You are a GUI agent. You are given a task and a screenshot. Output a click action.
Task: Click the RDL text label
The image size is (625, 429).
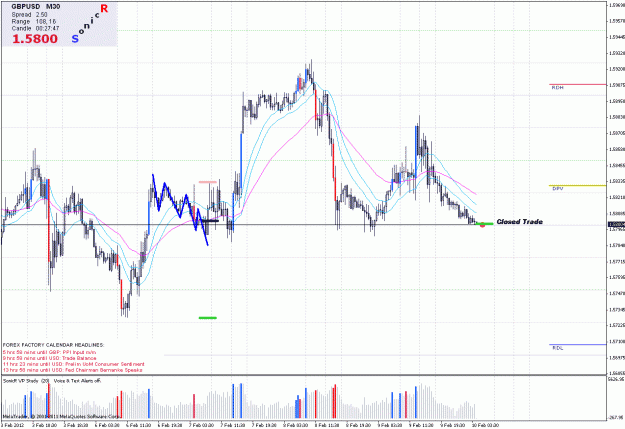point(558,348)
